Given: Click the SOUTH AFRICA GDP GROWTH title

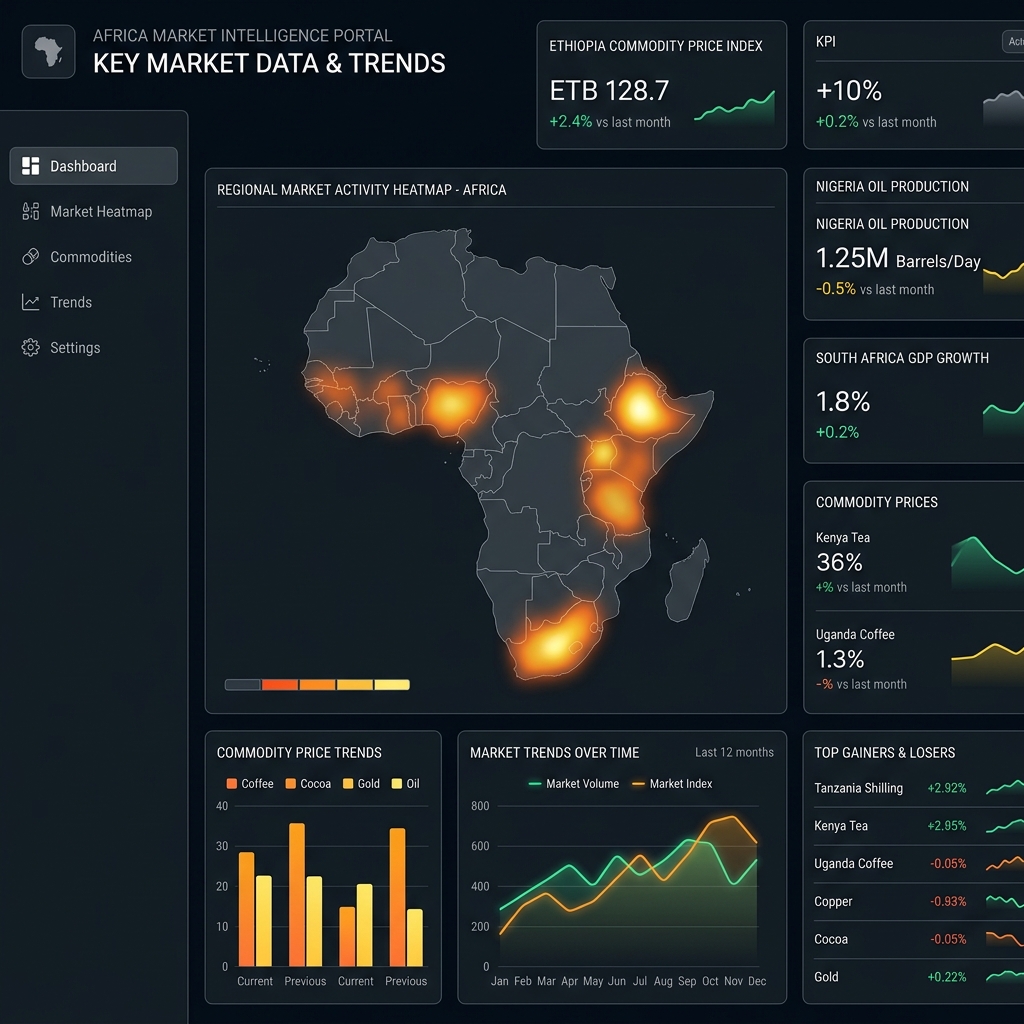Looking at the screenshot, I should coord(902,358).
